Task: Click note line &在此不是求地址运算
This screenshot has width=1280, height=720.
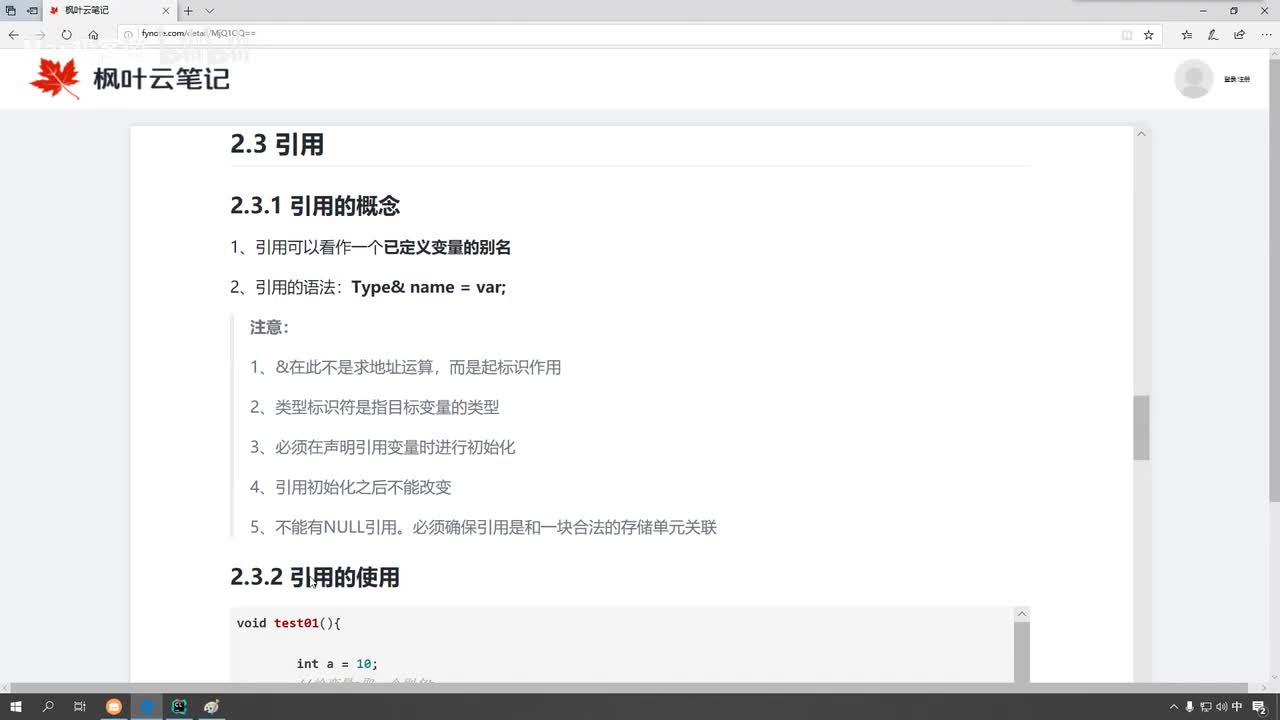Action: pos(405,367)
